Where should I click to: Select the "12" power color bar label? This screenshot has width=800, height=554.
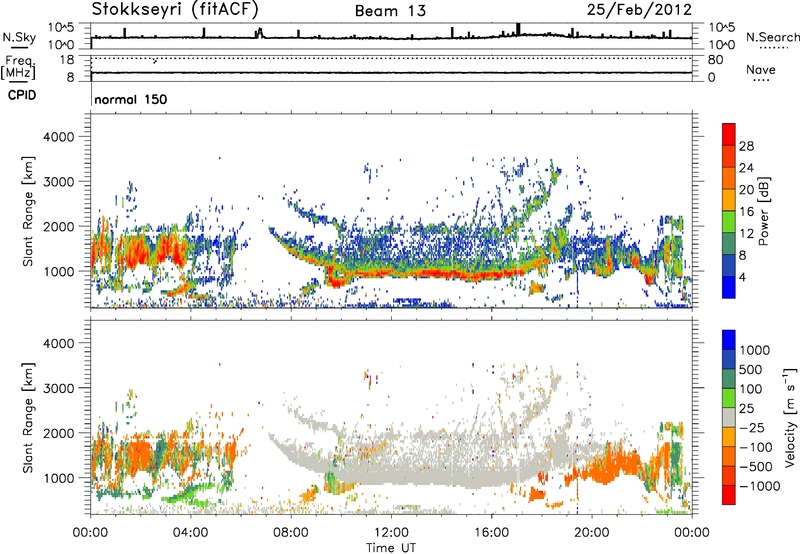[x=746, y=234]
